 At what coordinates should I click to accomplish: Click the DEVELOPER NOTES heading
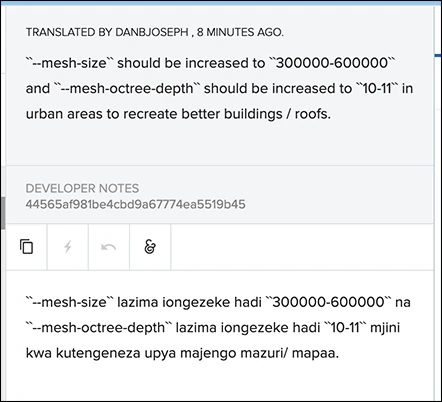coord(82,188)
